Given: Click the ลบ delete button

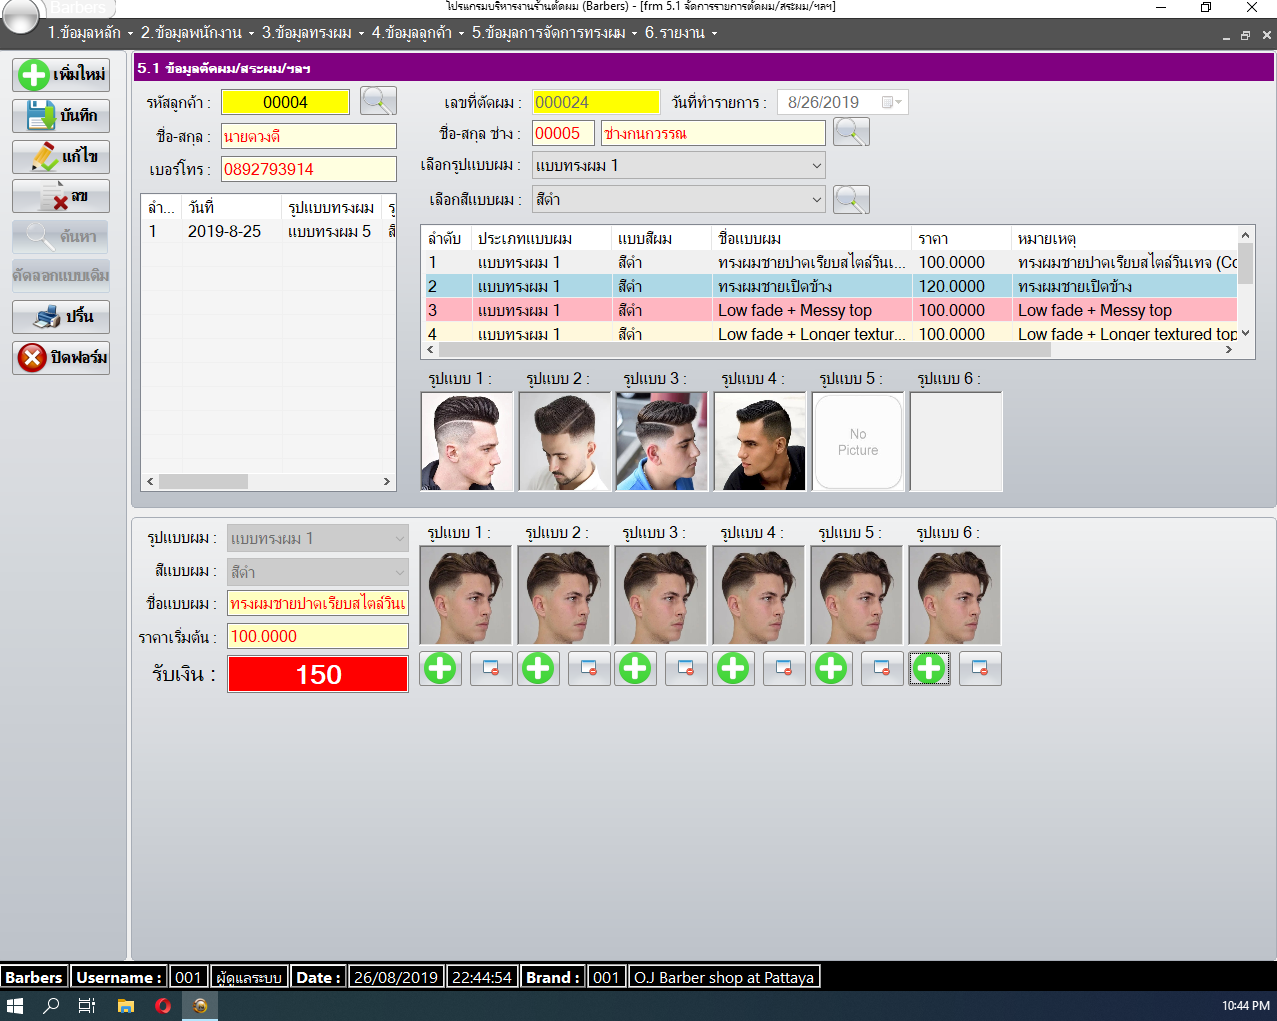Looking at the screenshot, I should [61, 197].
